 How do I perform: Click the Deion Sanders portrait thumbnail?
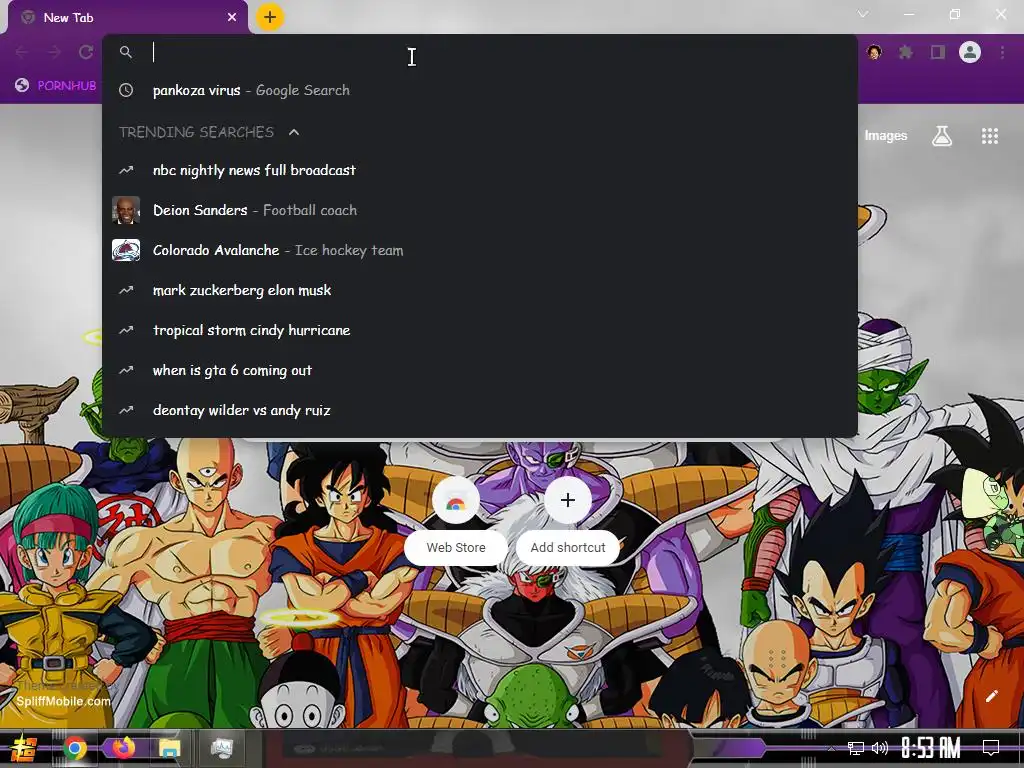[x=126, y=210]
